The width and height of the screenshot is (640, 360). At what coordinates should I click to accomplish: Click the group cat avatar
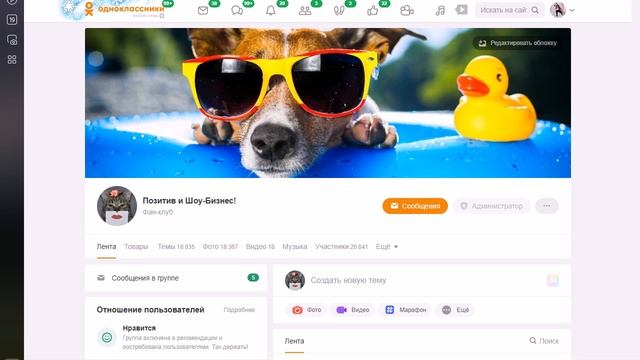(x=117, y=206)
